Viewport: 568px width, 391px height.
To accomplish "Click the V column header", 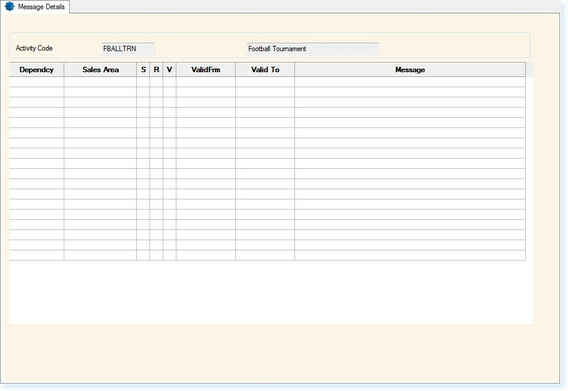I will 170,70.
